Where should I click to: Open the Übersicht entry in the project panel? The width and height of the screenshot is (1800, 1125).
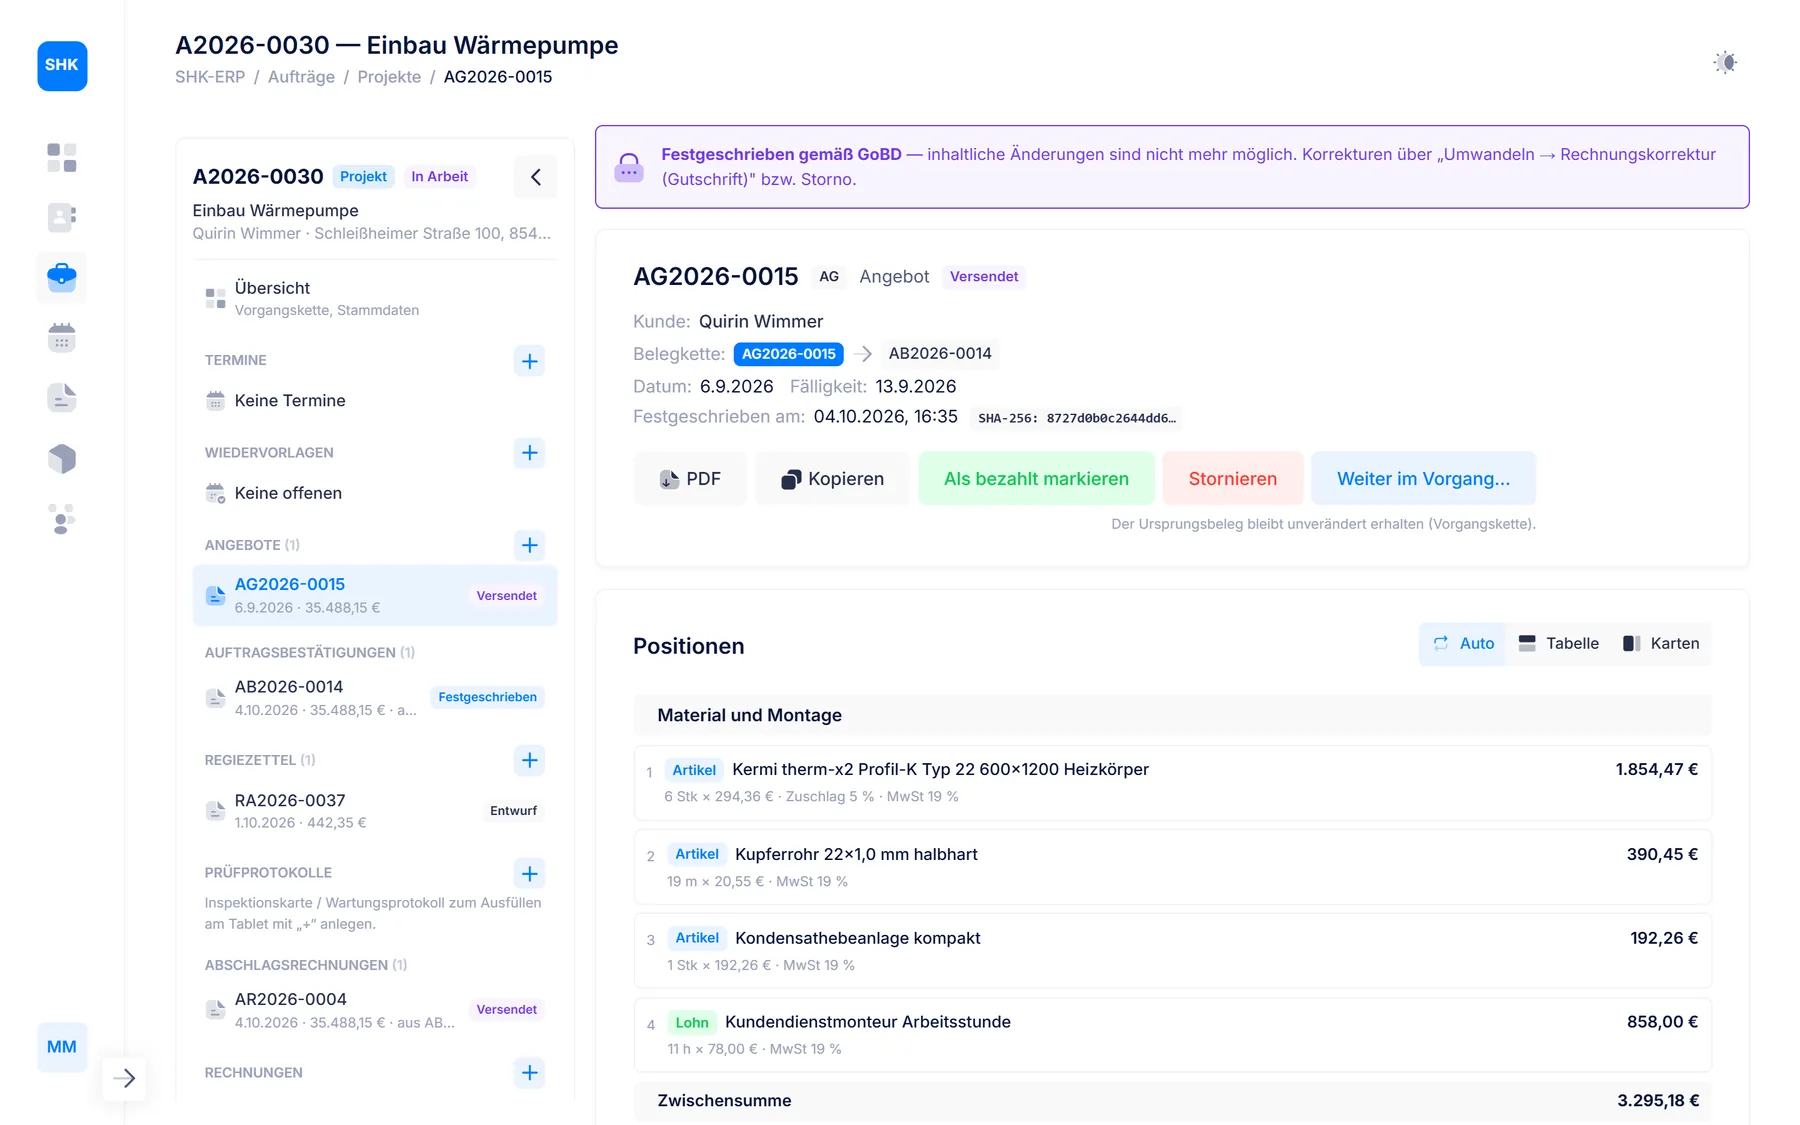tap(375, 298)
